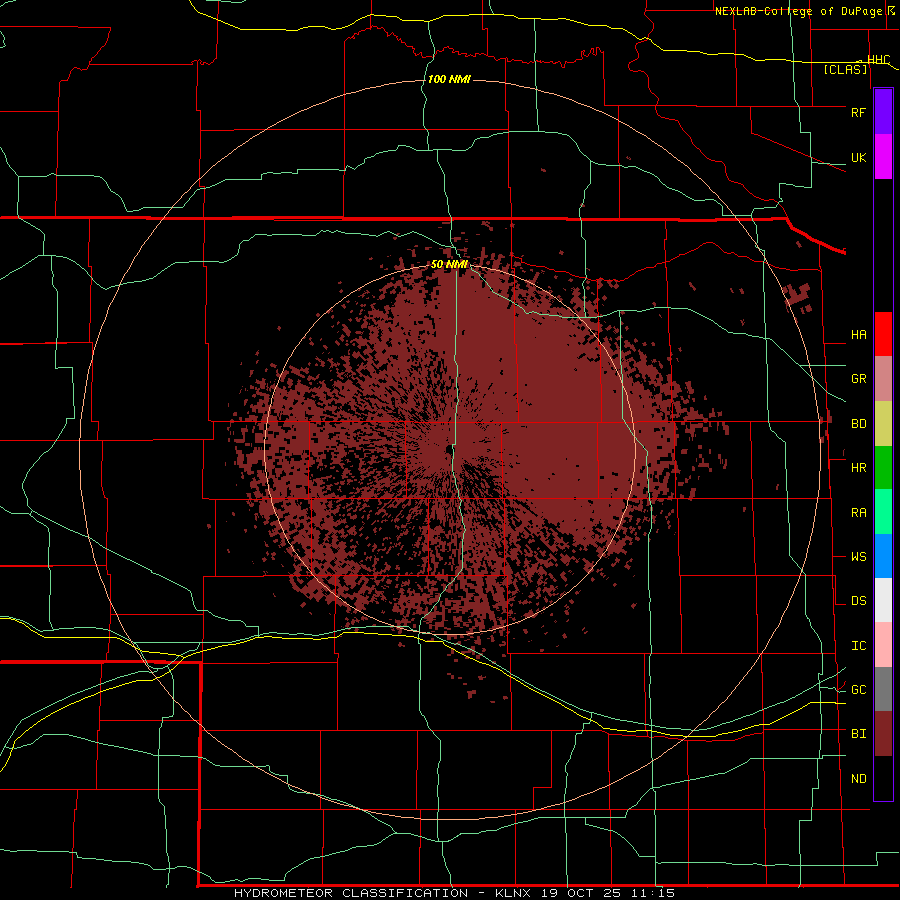The height and width of the screenshot is (900, 900).
Task: Click the HA legend label
Action: click(858, 335)
